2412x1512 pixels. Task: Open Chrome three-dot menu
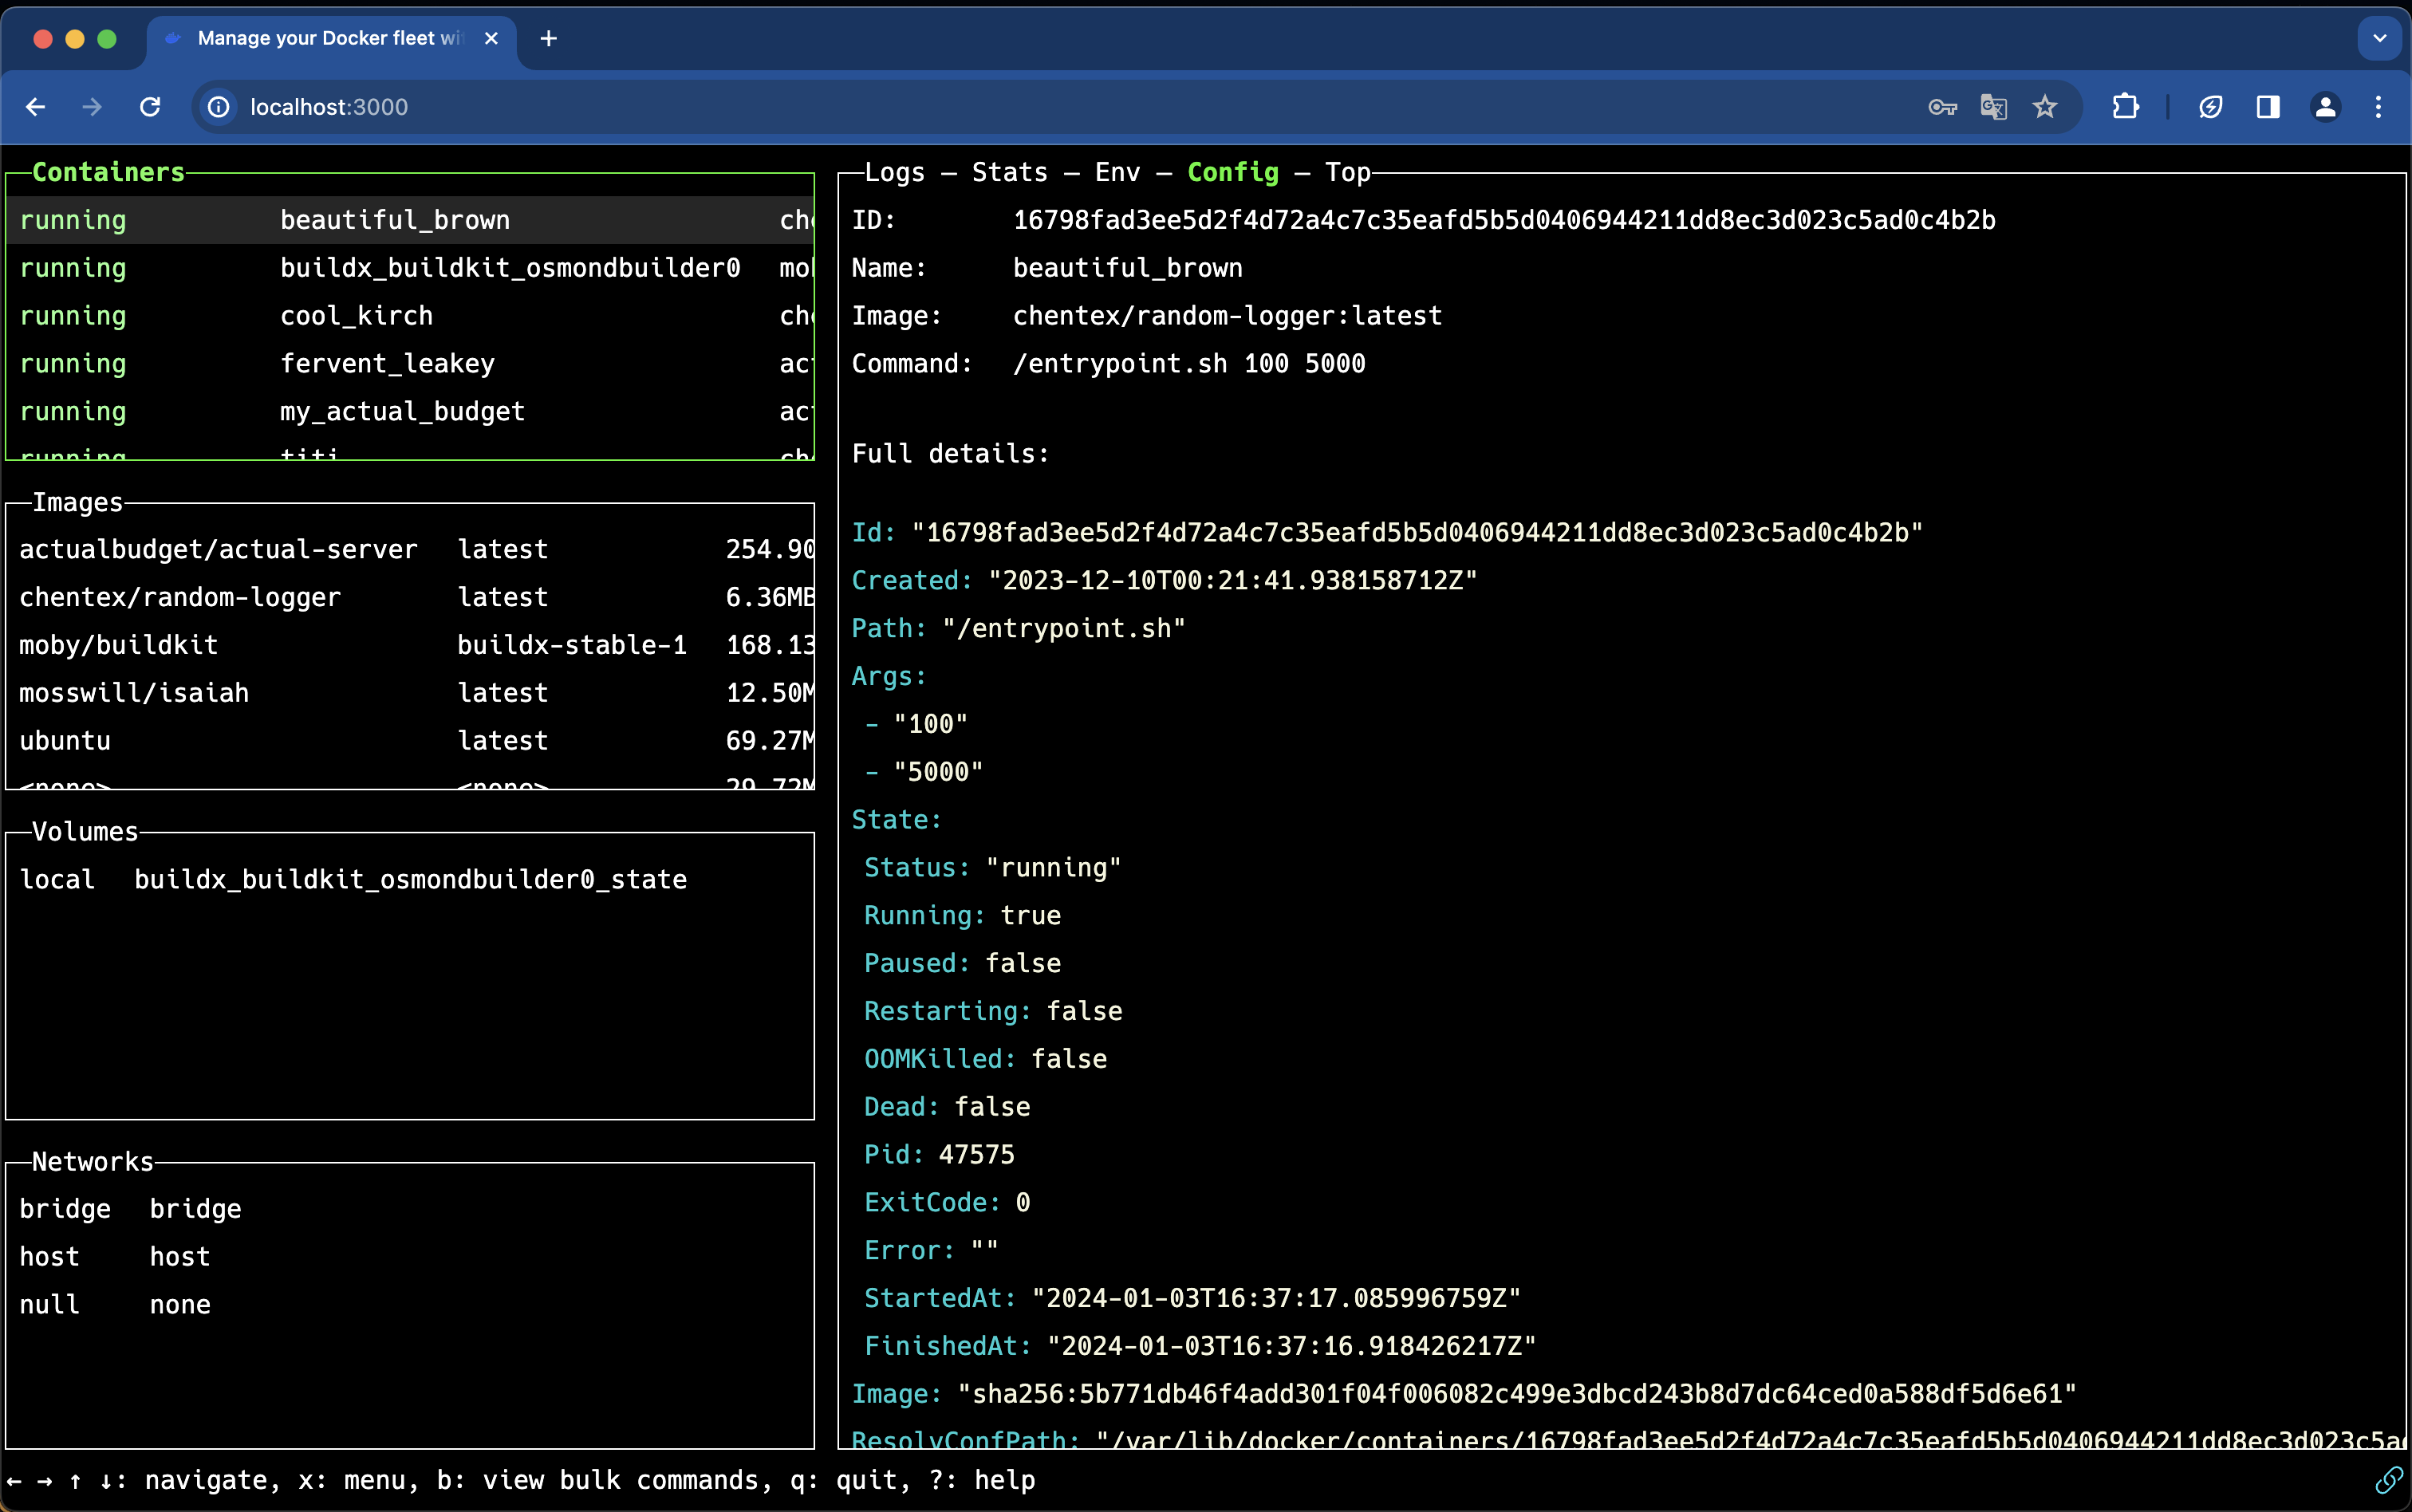tap(2378, 107)
